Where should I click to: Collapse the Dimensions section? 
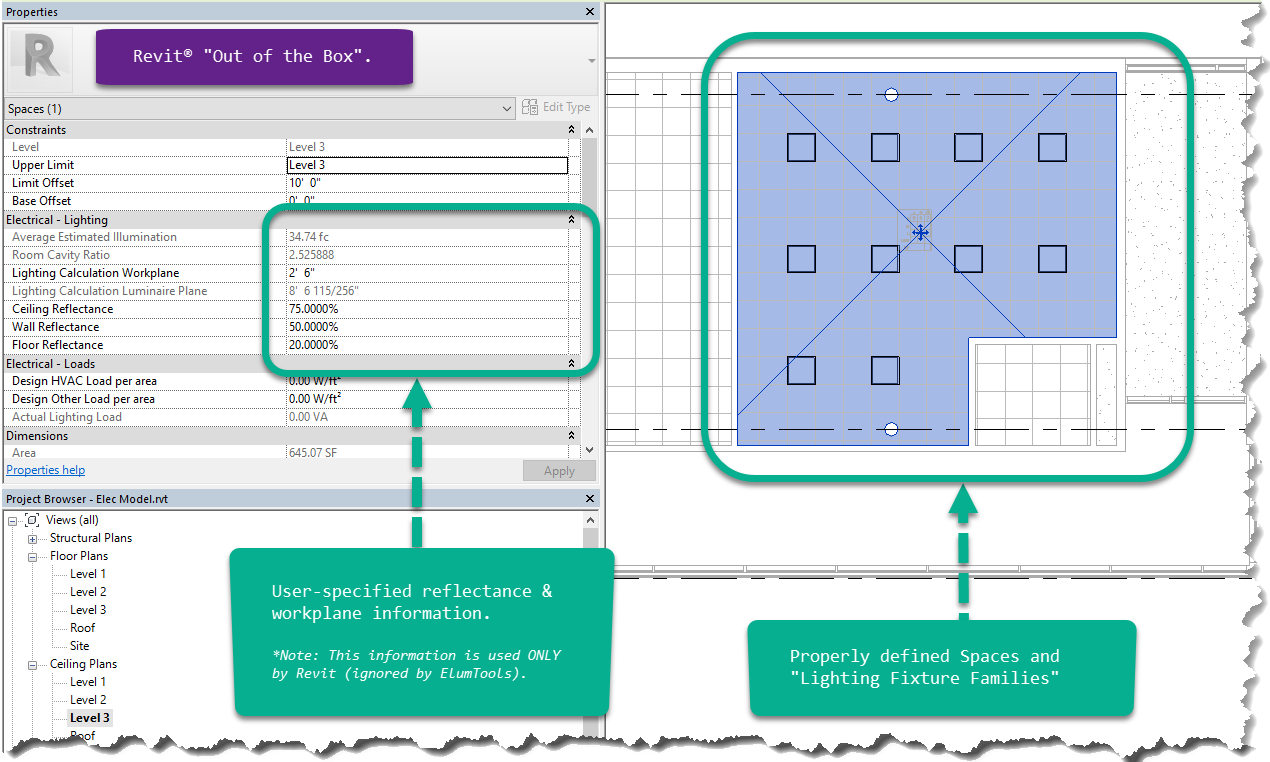click(x=571, y=436)
